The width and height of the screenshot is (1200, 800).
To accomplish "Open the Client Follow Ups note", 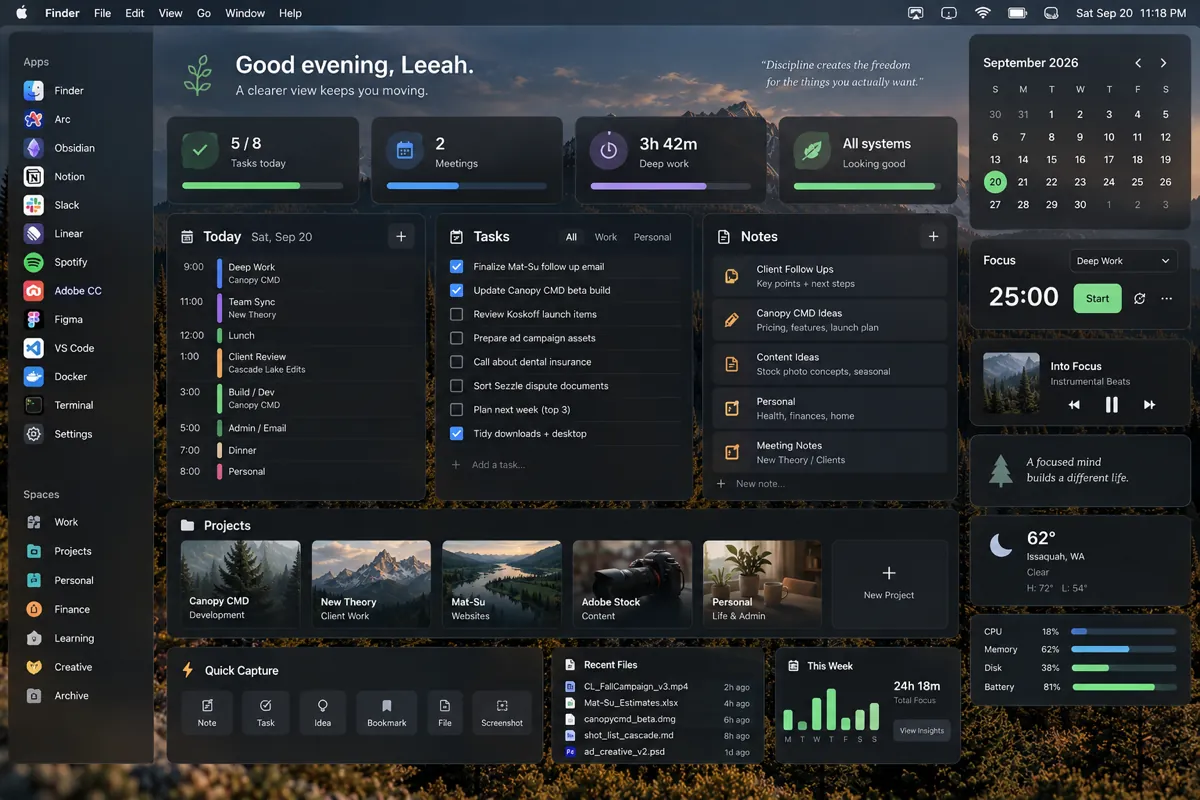I will point(829,276).
